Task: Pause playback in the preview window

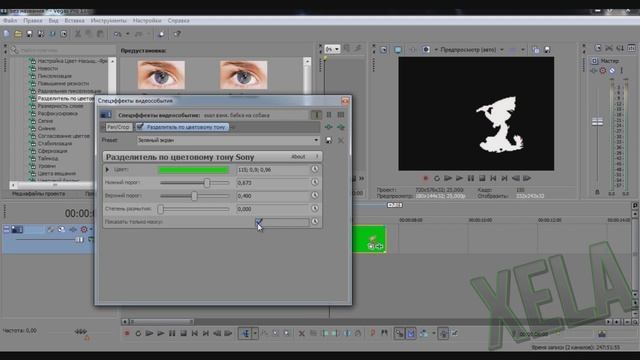Action: click(x=471, y=178)
